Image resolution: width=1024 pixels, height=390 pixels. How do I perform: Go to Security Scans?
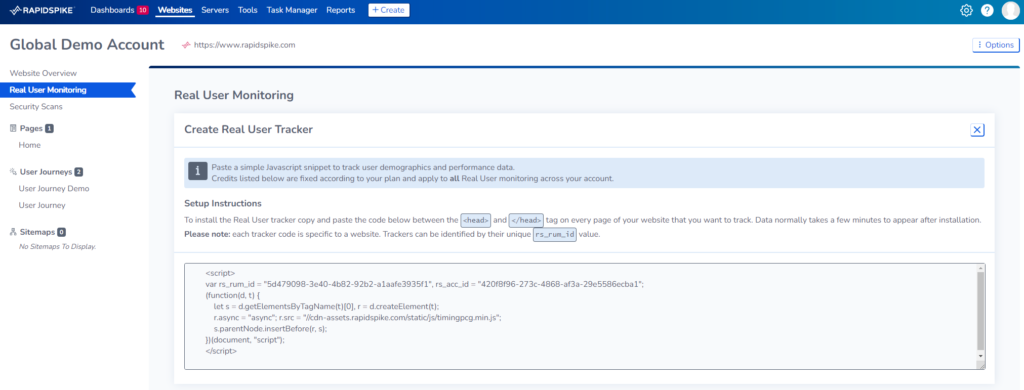[36, 106]
